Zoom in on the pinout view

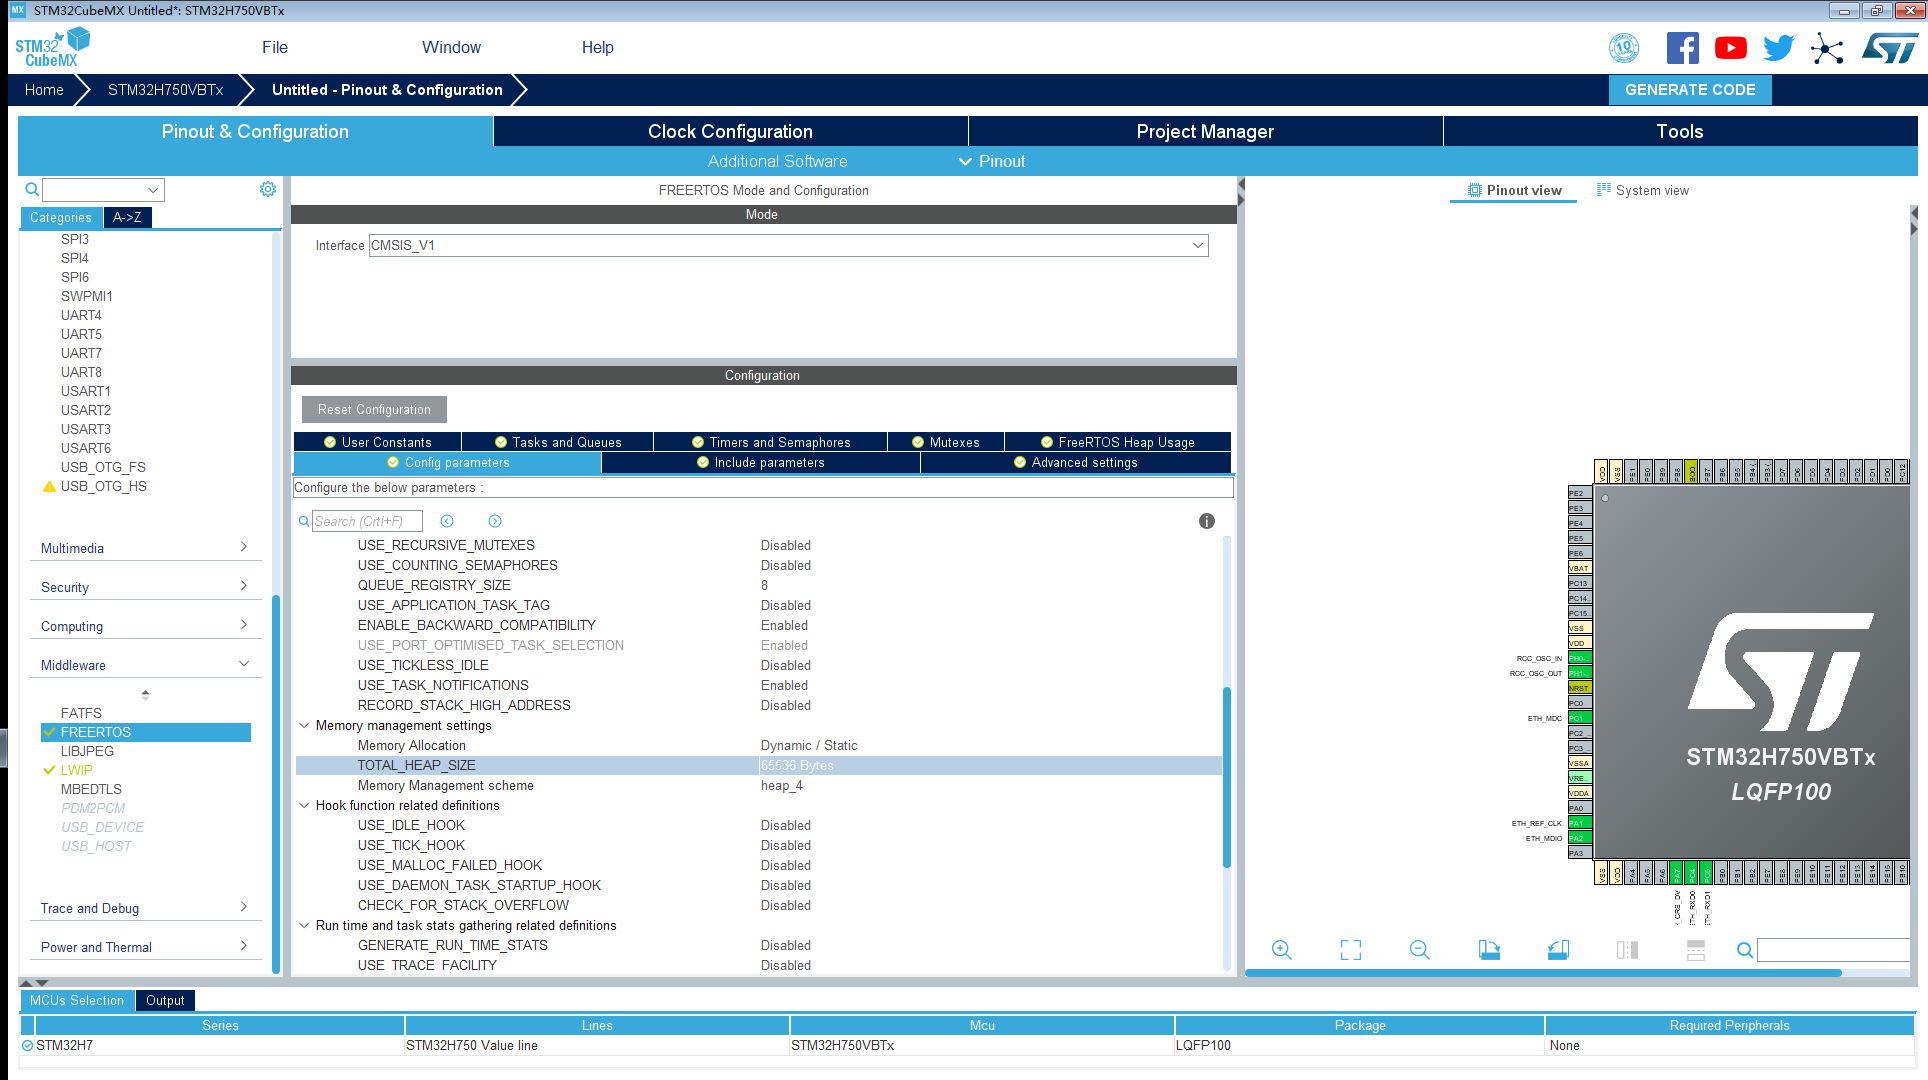1281,950
